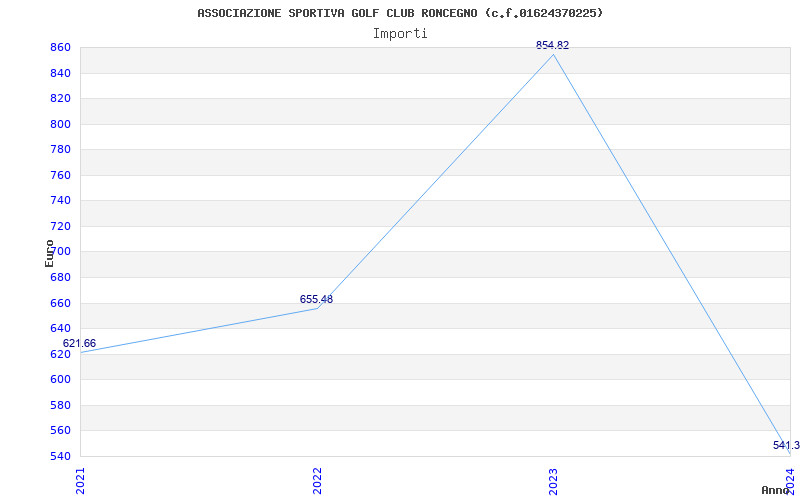Viewport: 800px width, 500px height.
Task: Click the line data point for 2022
Action: [x=317, y=308]
